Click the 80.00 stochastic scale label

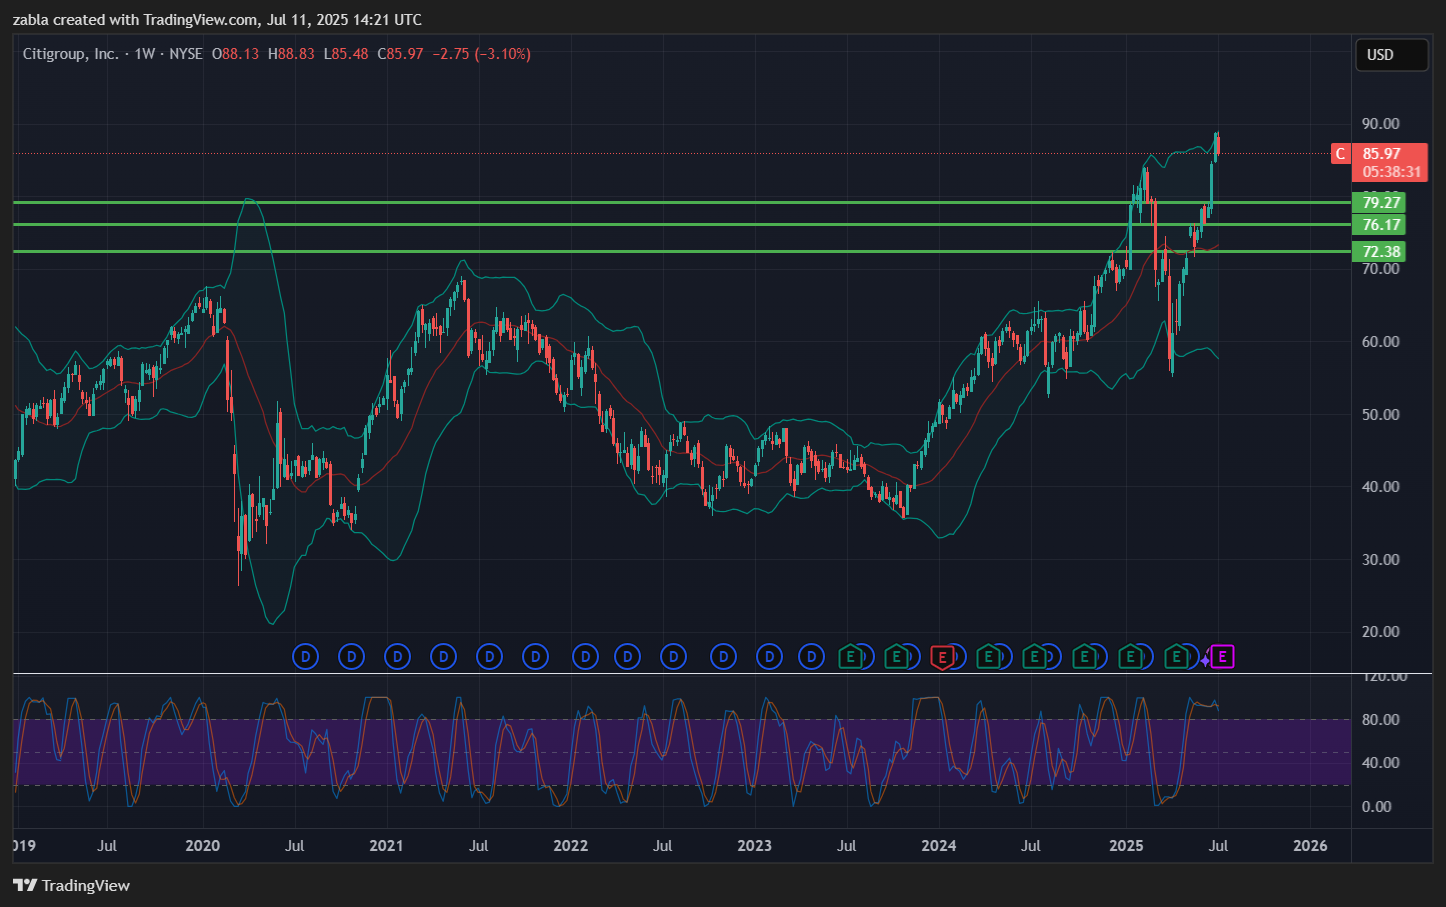click(1380, 719)
